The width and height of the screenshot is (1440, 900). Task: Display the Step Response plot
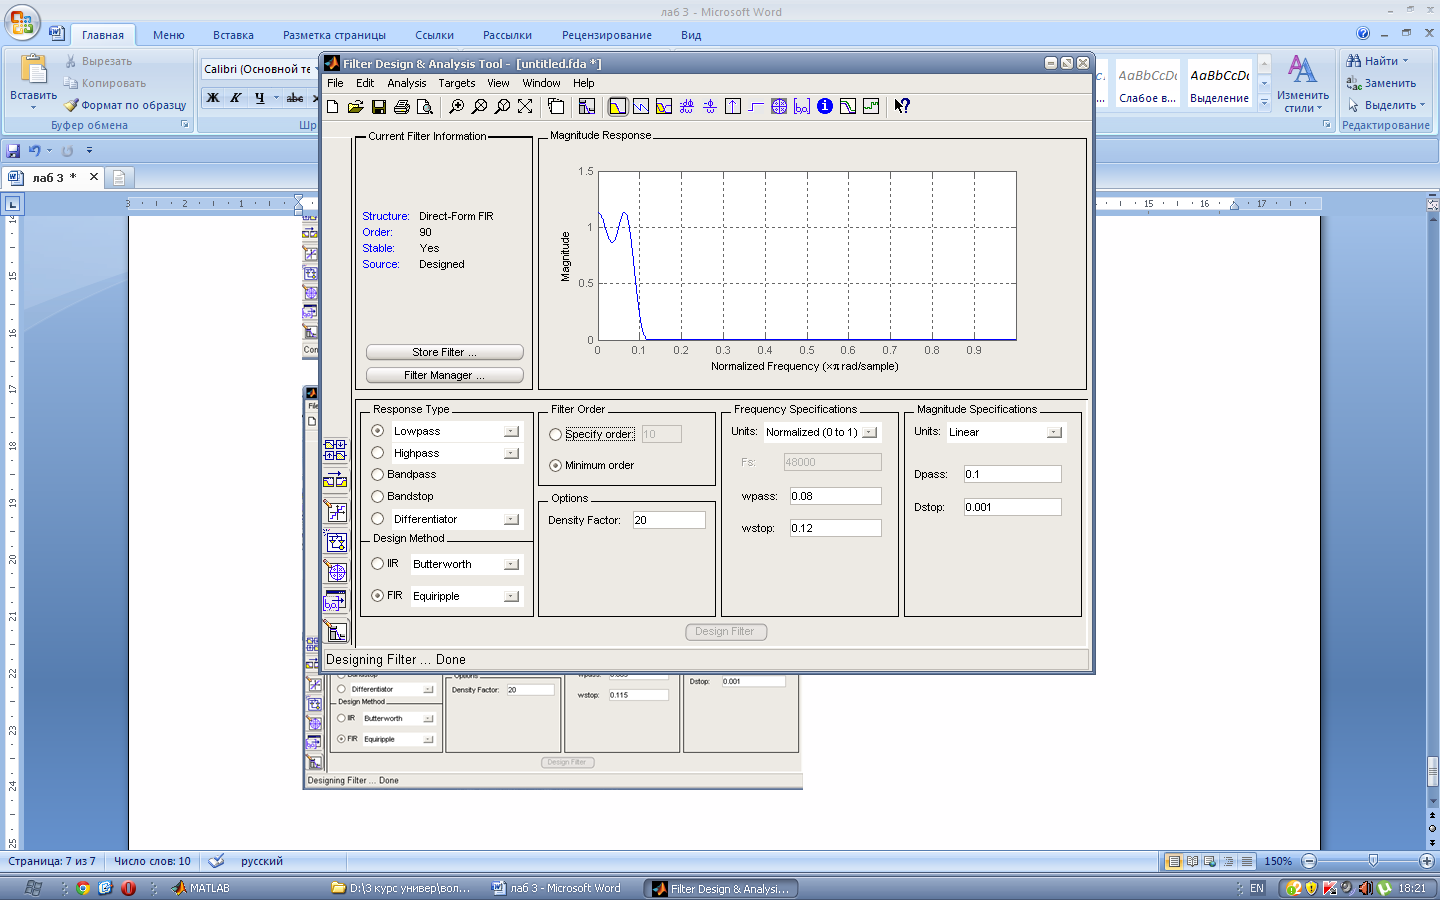[756, 106]
